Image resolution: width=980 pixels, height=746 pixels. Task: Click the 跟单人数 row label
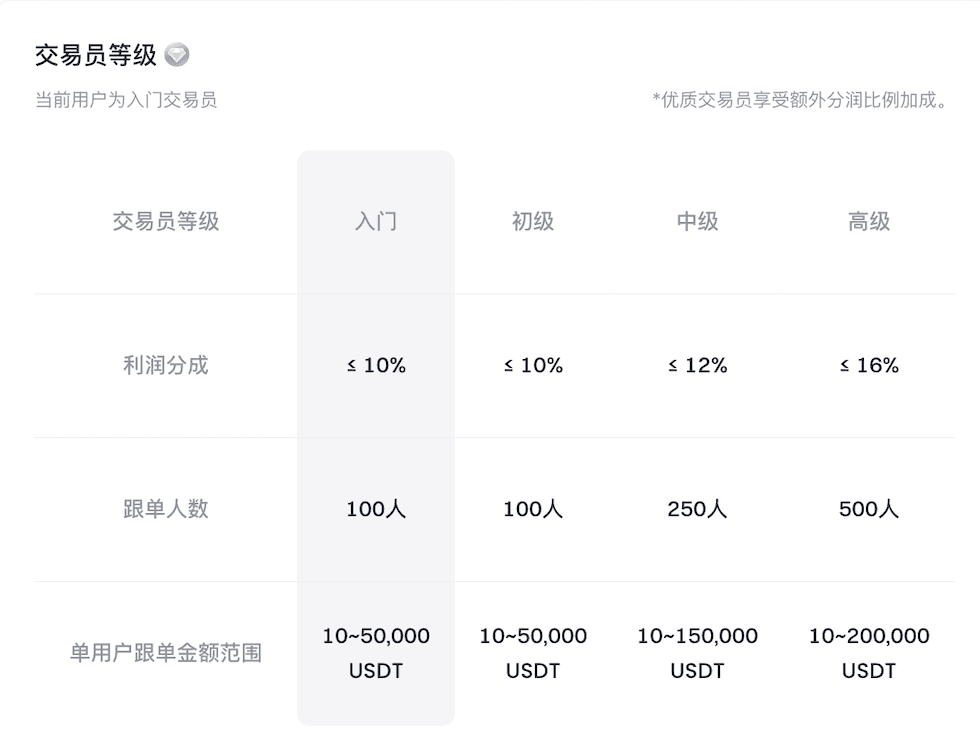(166, 509)
